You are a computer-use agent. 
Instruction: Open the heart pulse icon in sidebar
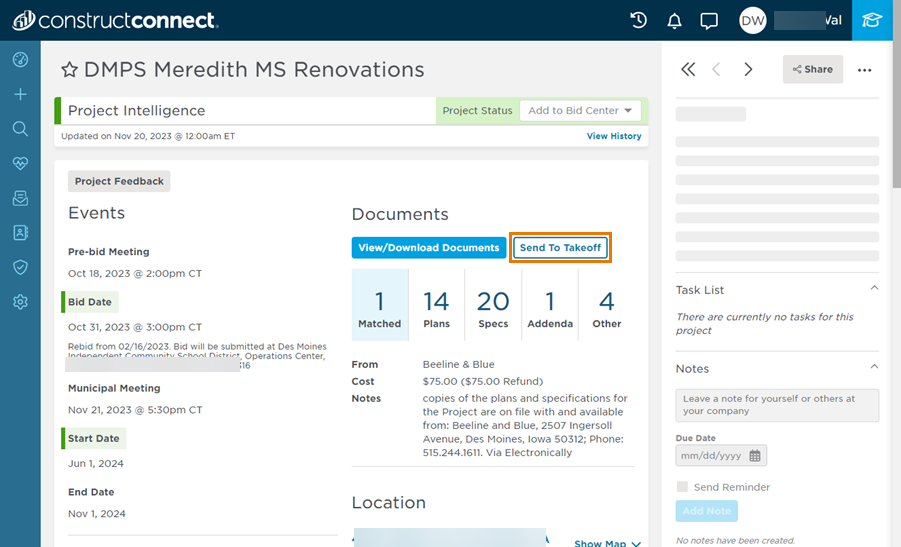[20, 163]
